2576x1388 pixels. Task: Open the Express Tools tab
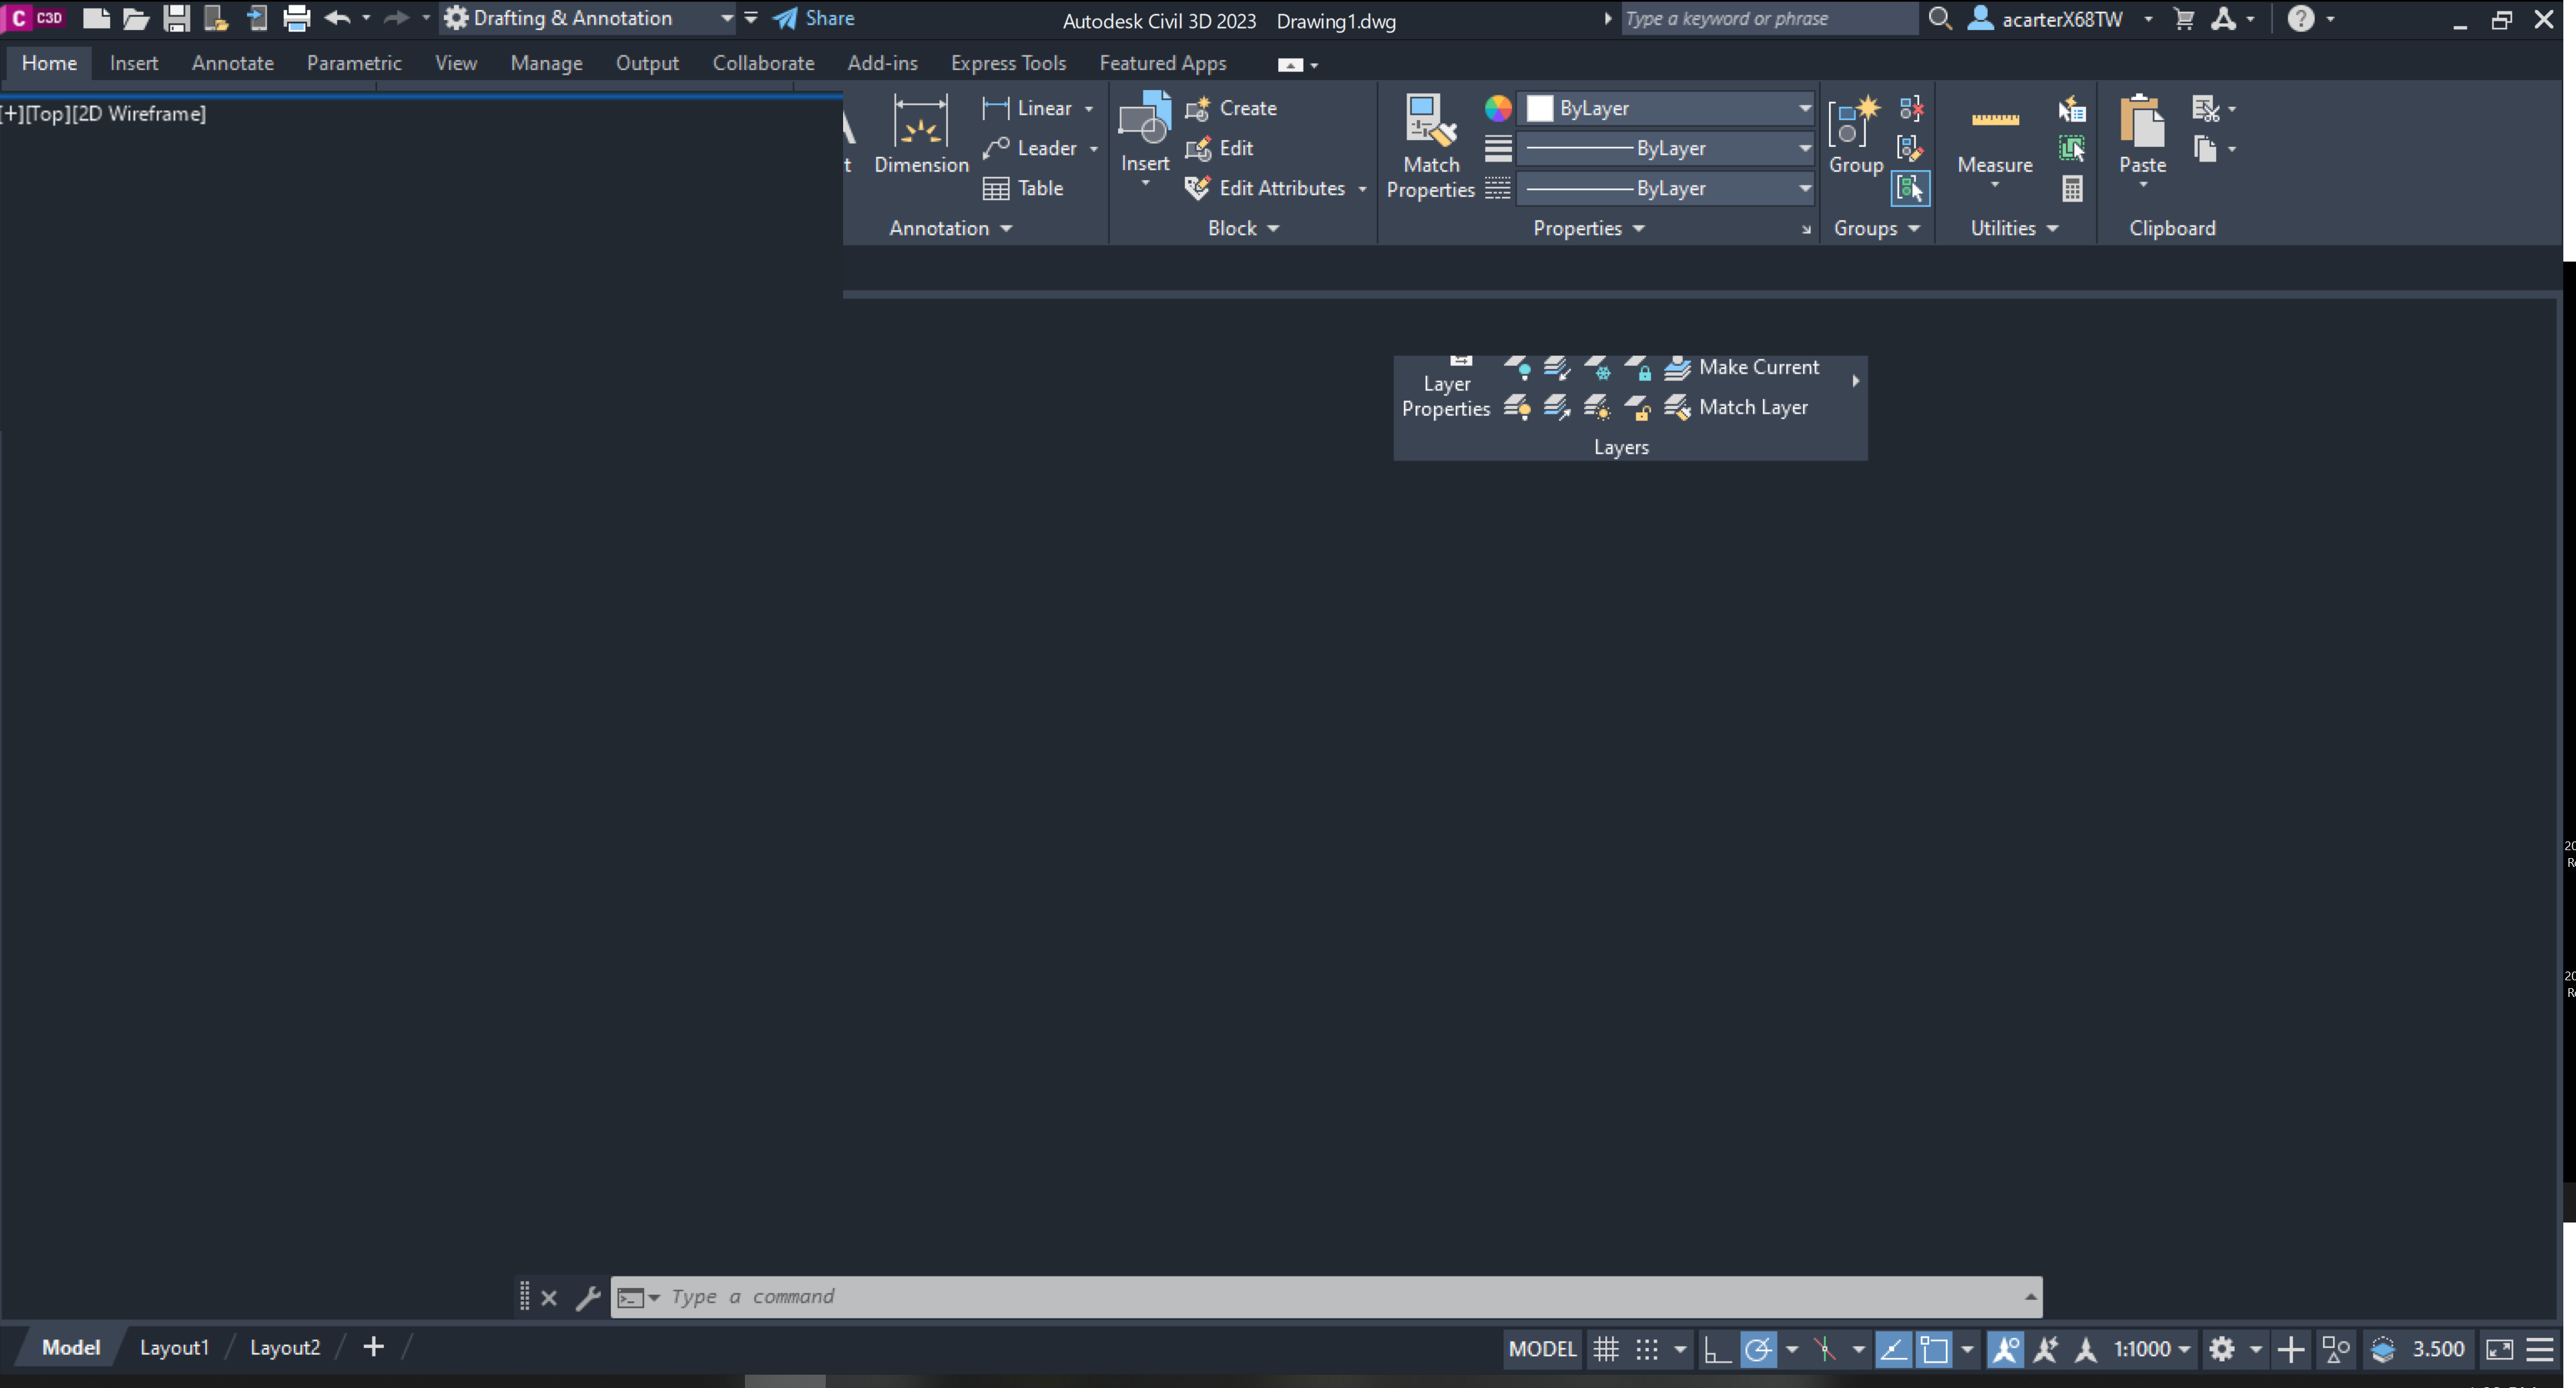(1008, 62)
